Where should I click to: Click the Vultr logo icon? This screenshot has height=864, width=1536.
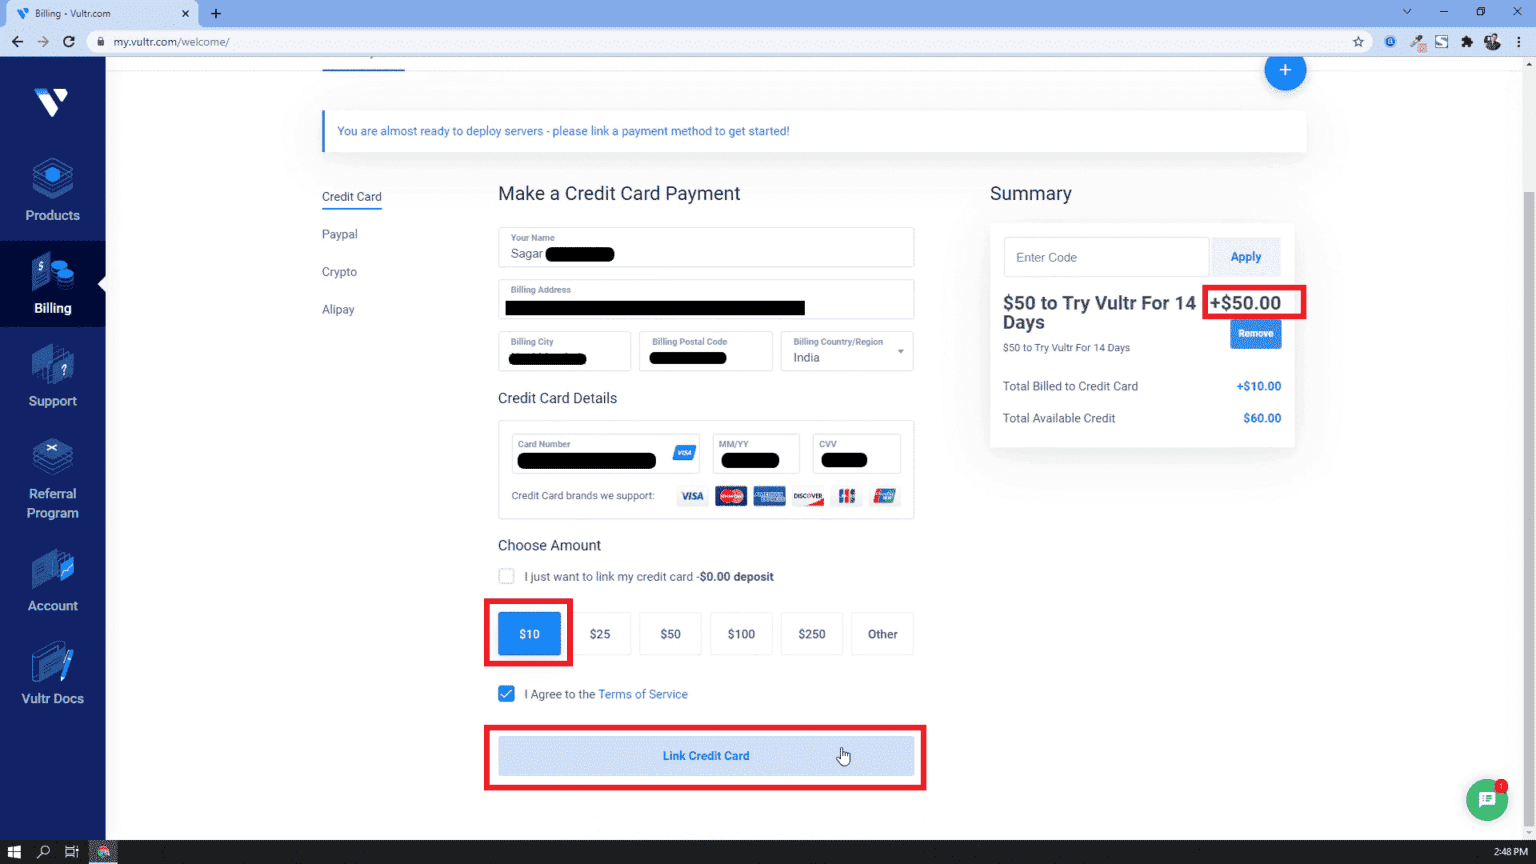click(51, 102)
